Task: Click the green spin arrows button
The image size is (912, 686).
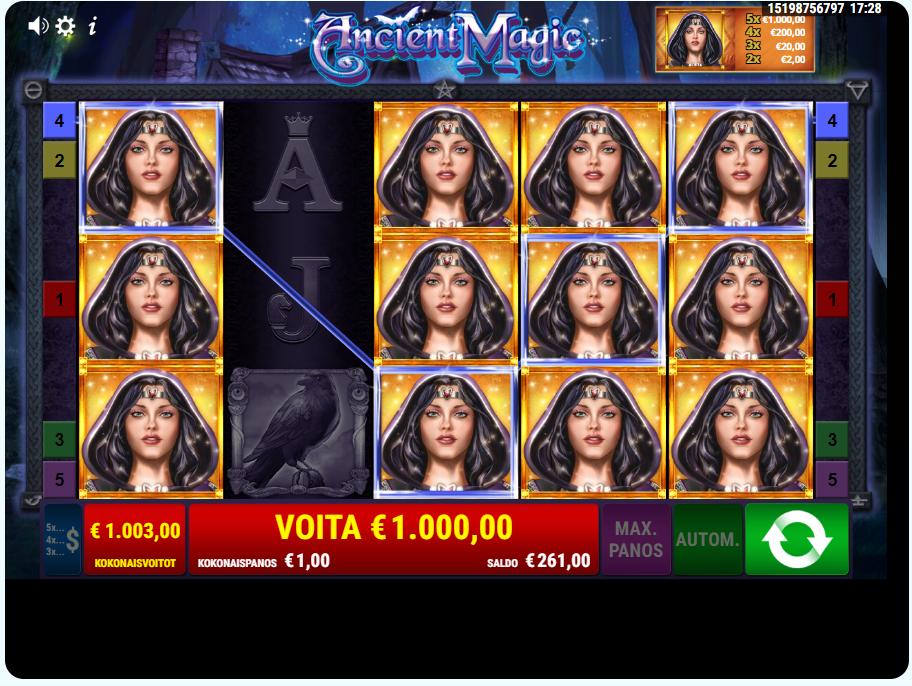Action: click(796, 539)
